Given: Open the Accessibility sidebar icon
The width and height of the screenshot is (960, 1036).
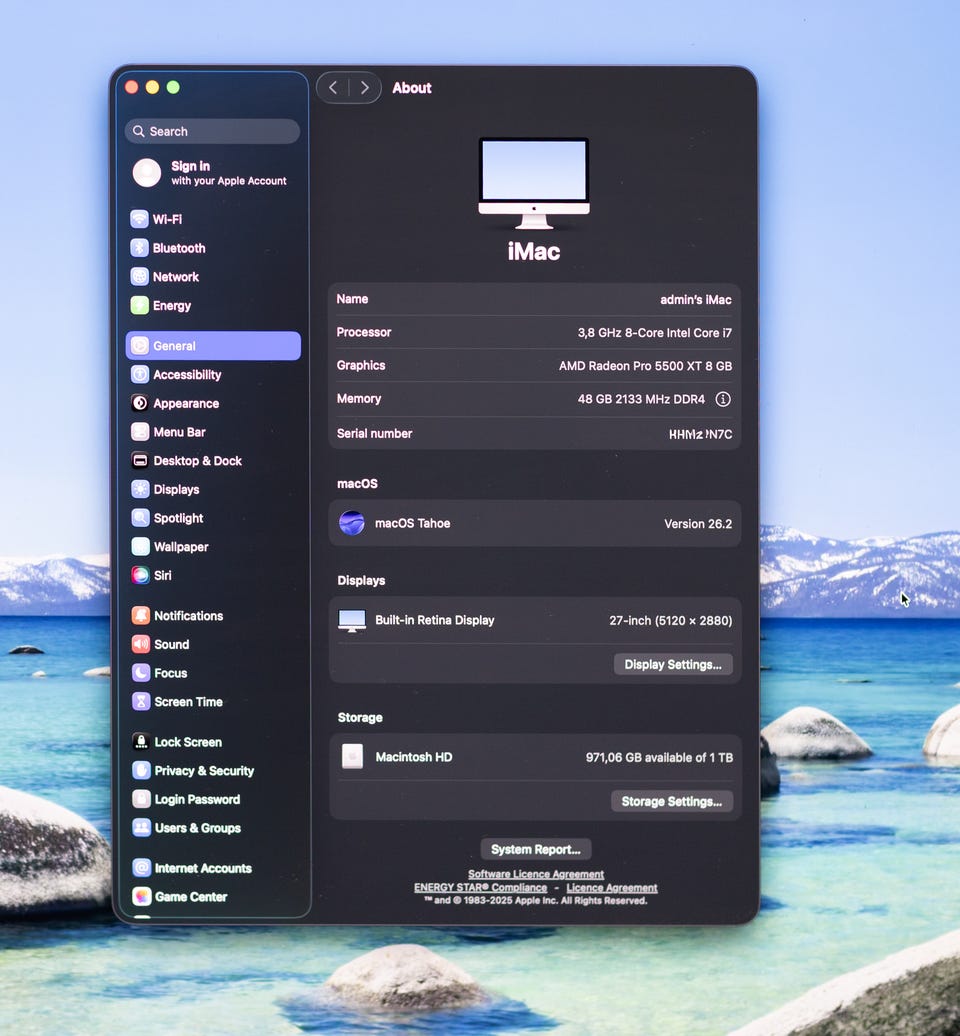Looking at the screenshot, I should point(140,375).
